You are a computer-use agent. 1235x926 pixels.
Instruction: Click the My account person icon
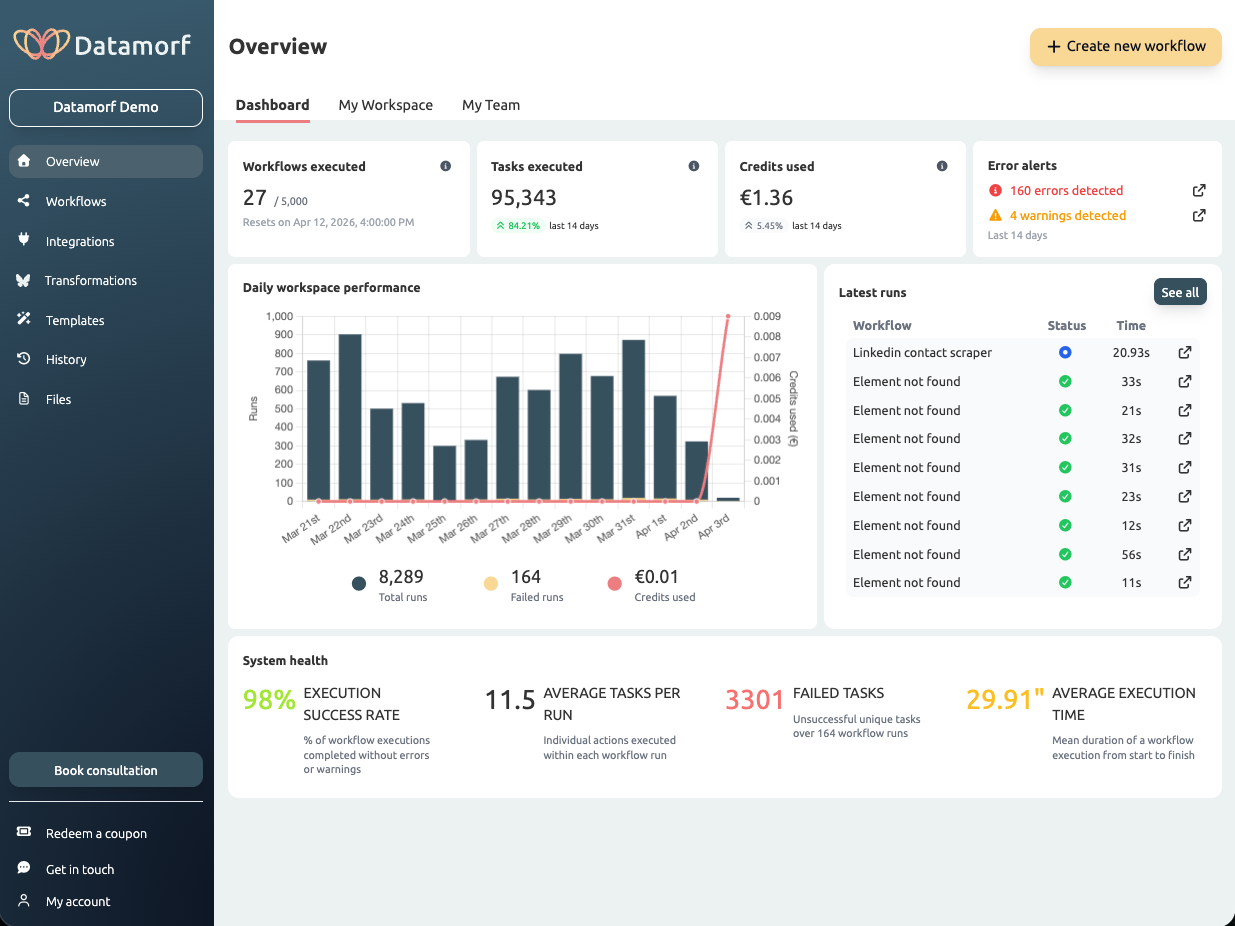pos(24,901)
